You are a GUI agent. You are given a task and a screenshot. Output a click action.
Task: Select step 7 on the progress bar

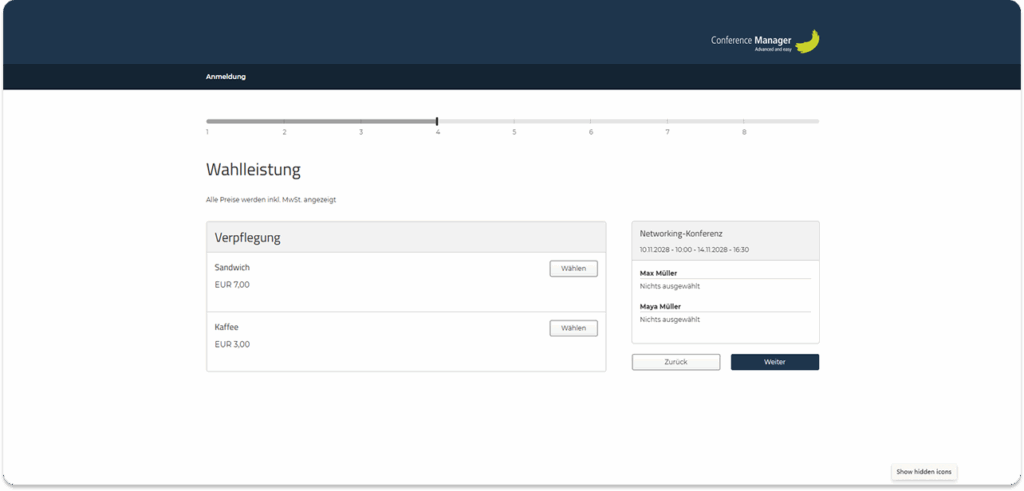coord(667,132)
